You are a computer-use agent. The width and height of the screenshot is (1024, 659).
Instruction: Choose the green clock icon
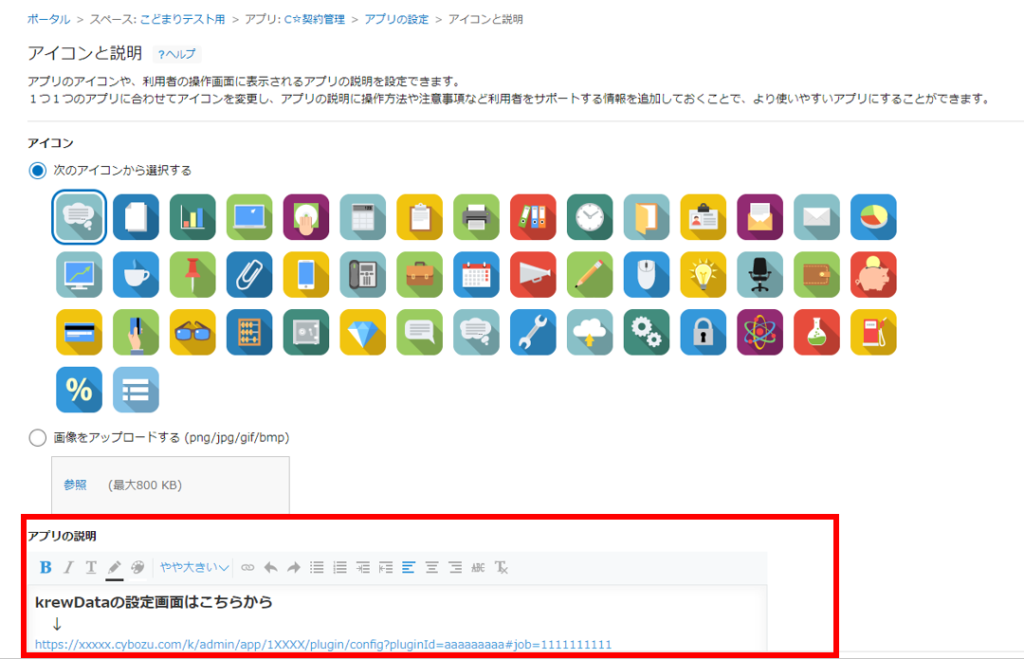tap(590, 217)
